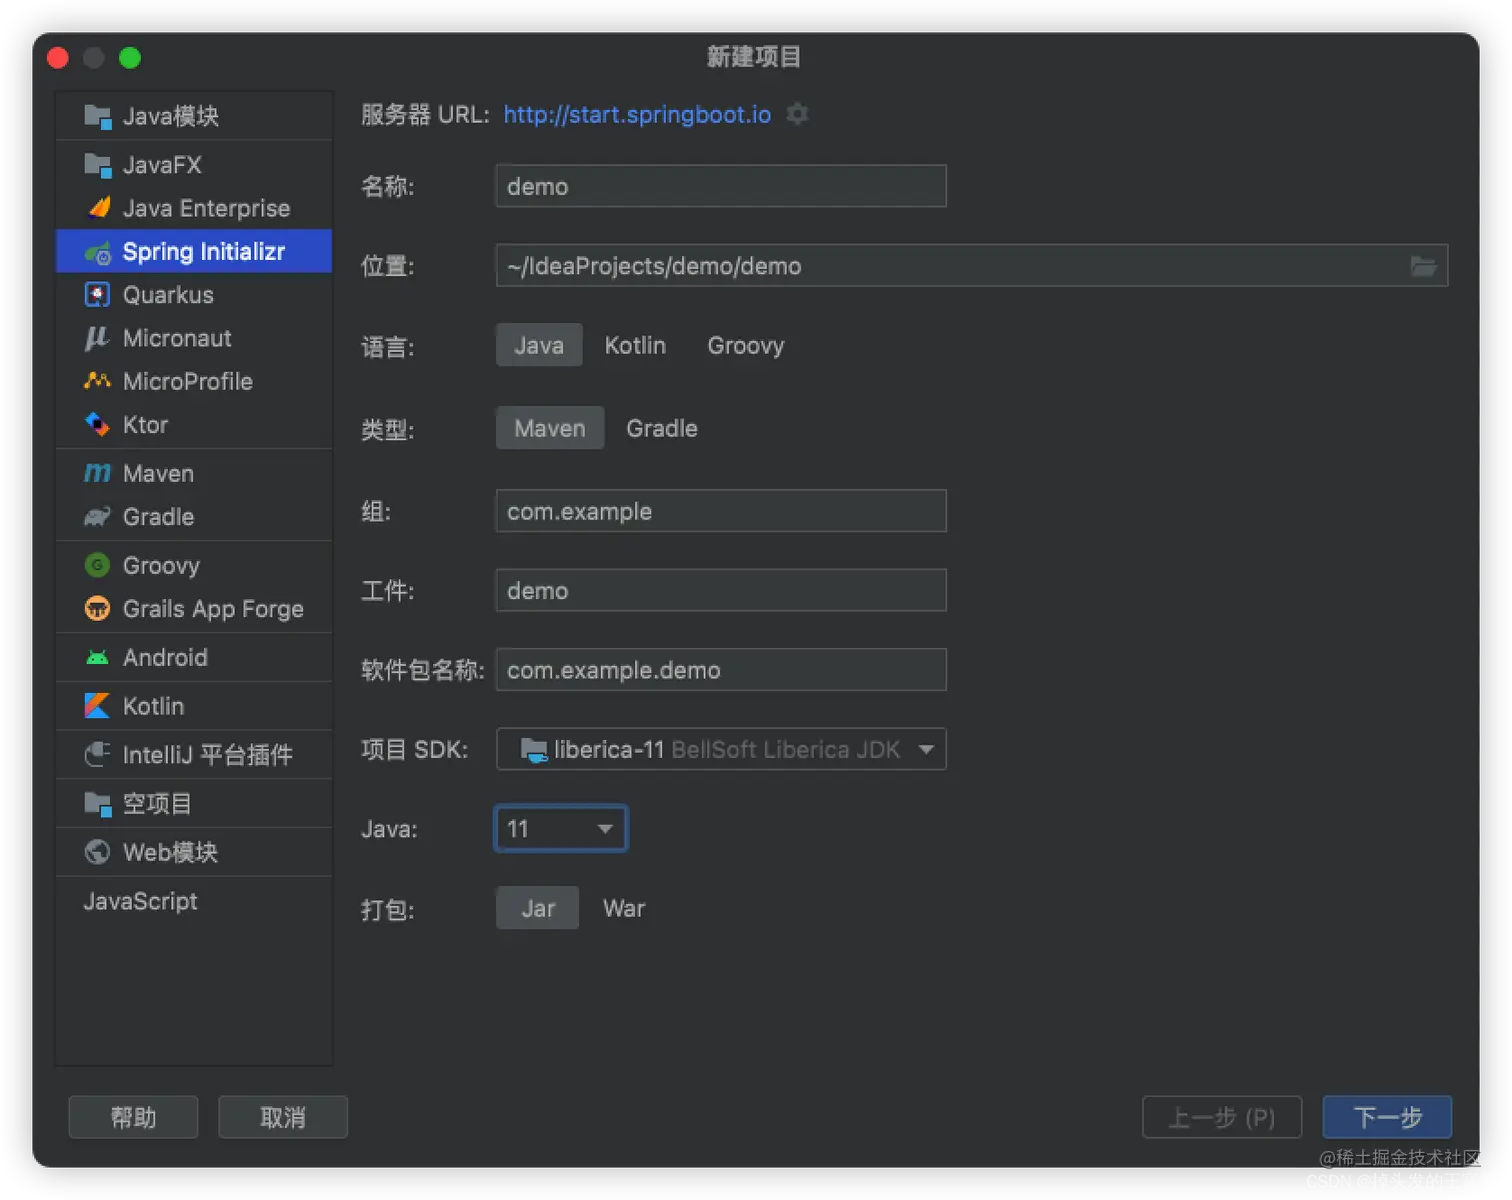Viewport: 1512px width, 1200px height.
Task: Select the Micronaut generator
Action: click(177, 338)
